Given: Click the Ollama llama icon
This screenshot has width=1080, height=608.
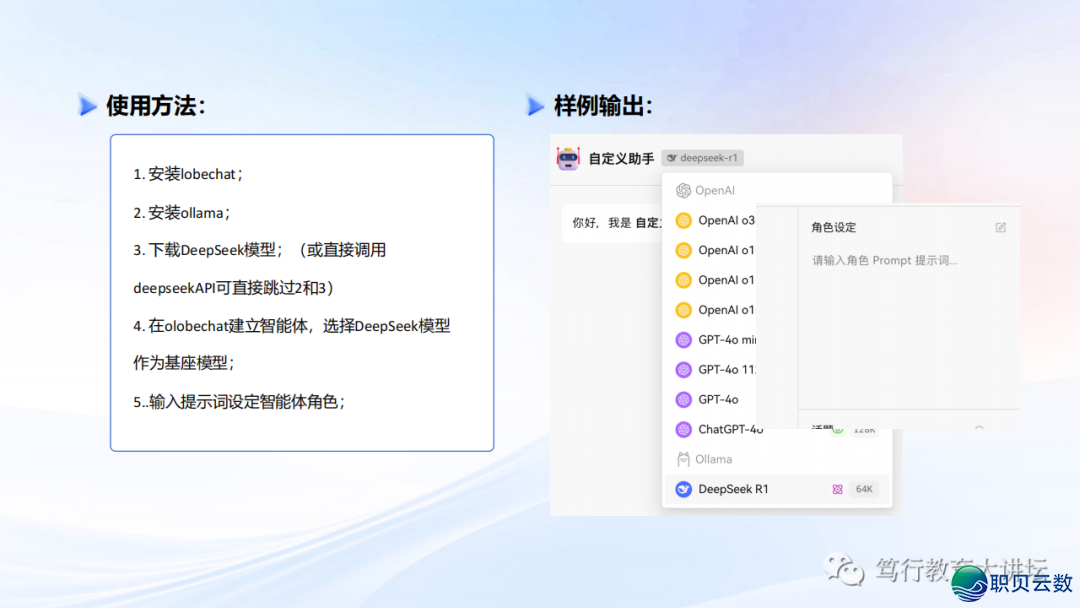Looking at the screenshot, I should (684, 459).
